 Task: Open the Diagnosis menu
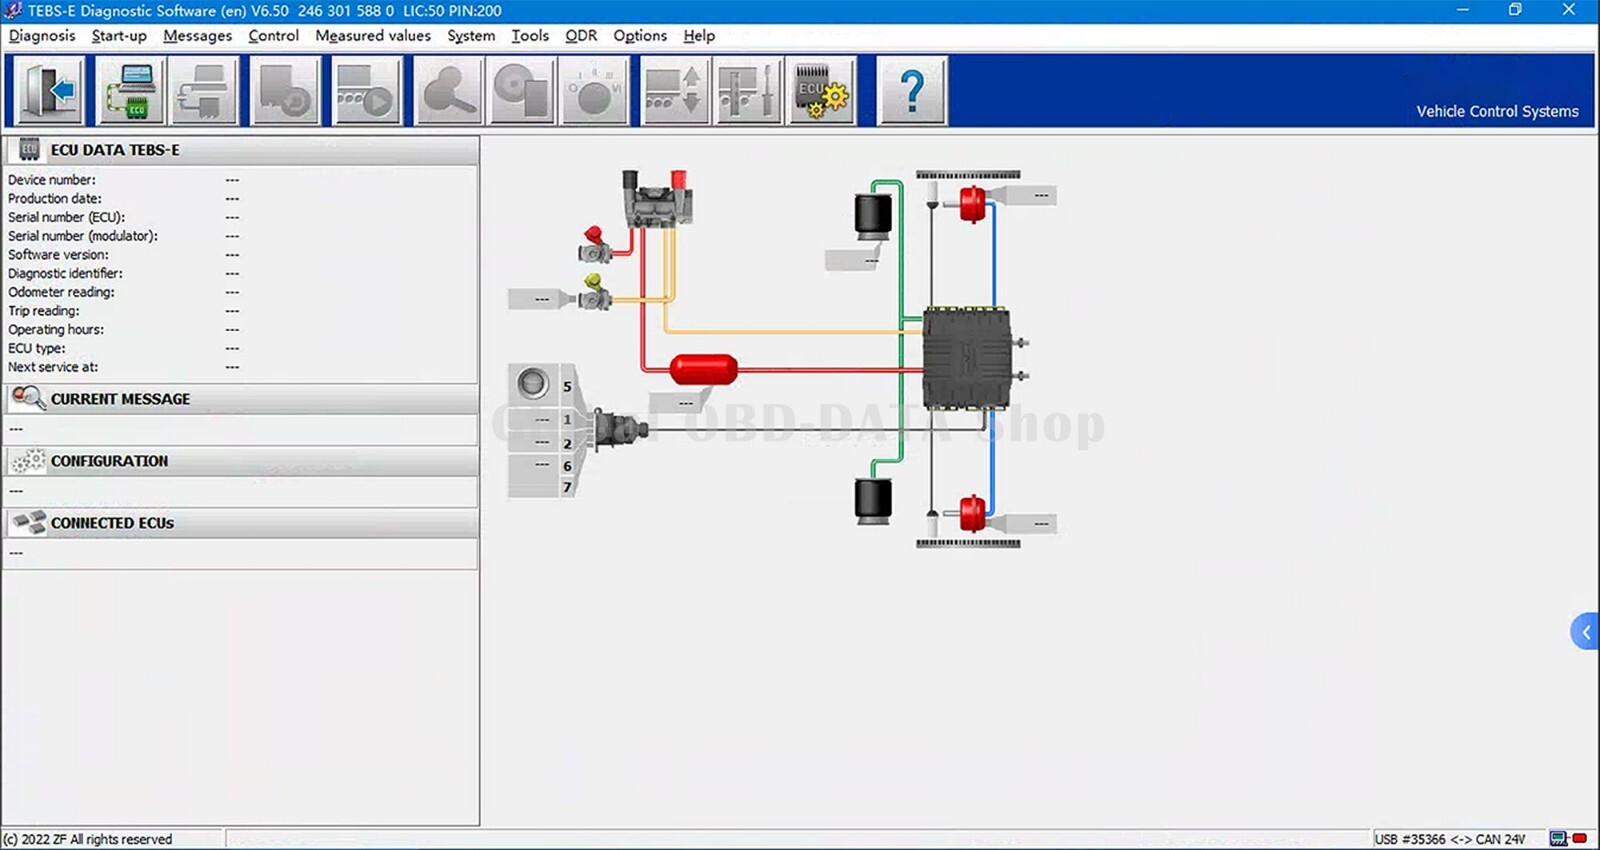(x=42, y=36)
